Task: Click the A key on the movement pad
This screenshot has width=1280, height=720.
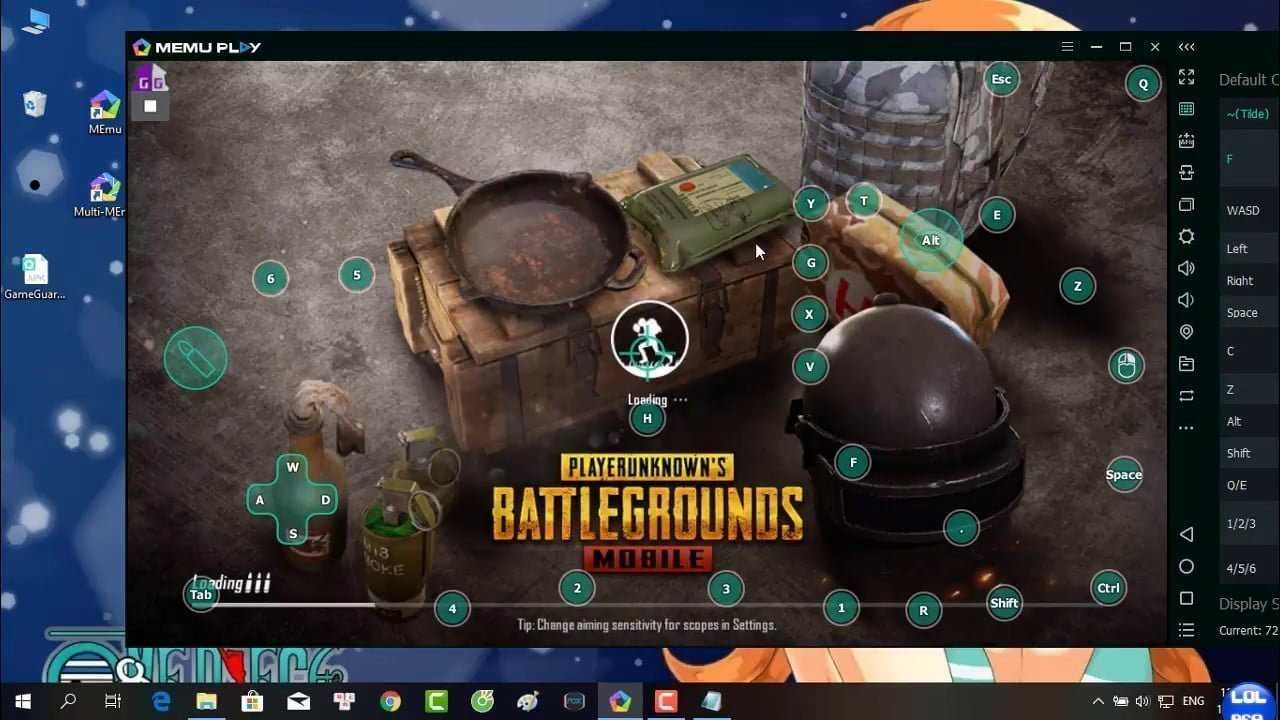Action: coord(260,500)
